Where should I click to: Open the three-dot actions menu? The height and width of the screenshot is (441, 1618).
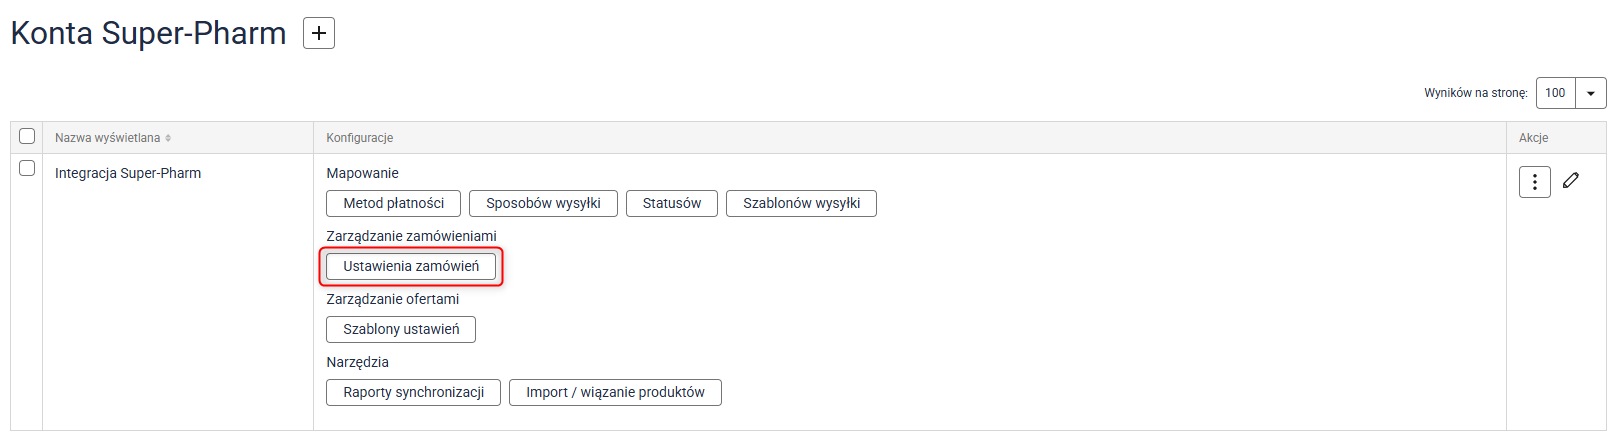pyautogui.click(x=1534, y=182)
